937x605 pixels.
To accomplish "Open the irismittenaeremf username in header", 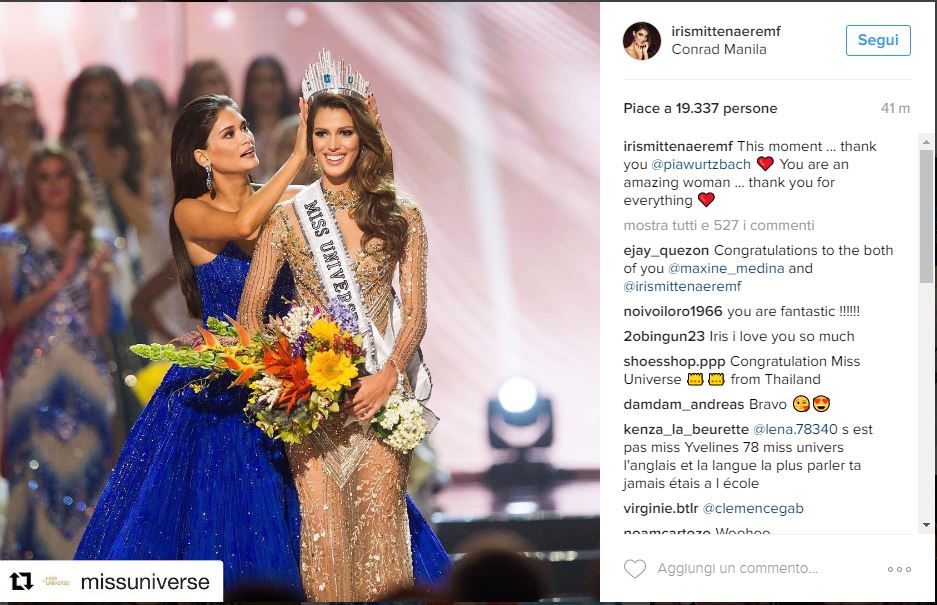I will [x=725, y=31].
